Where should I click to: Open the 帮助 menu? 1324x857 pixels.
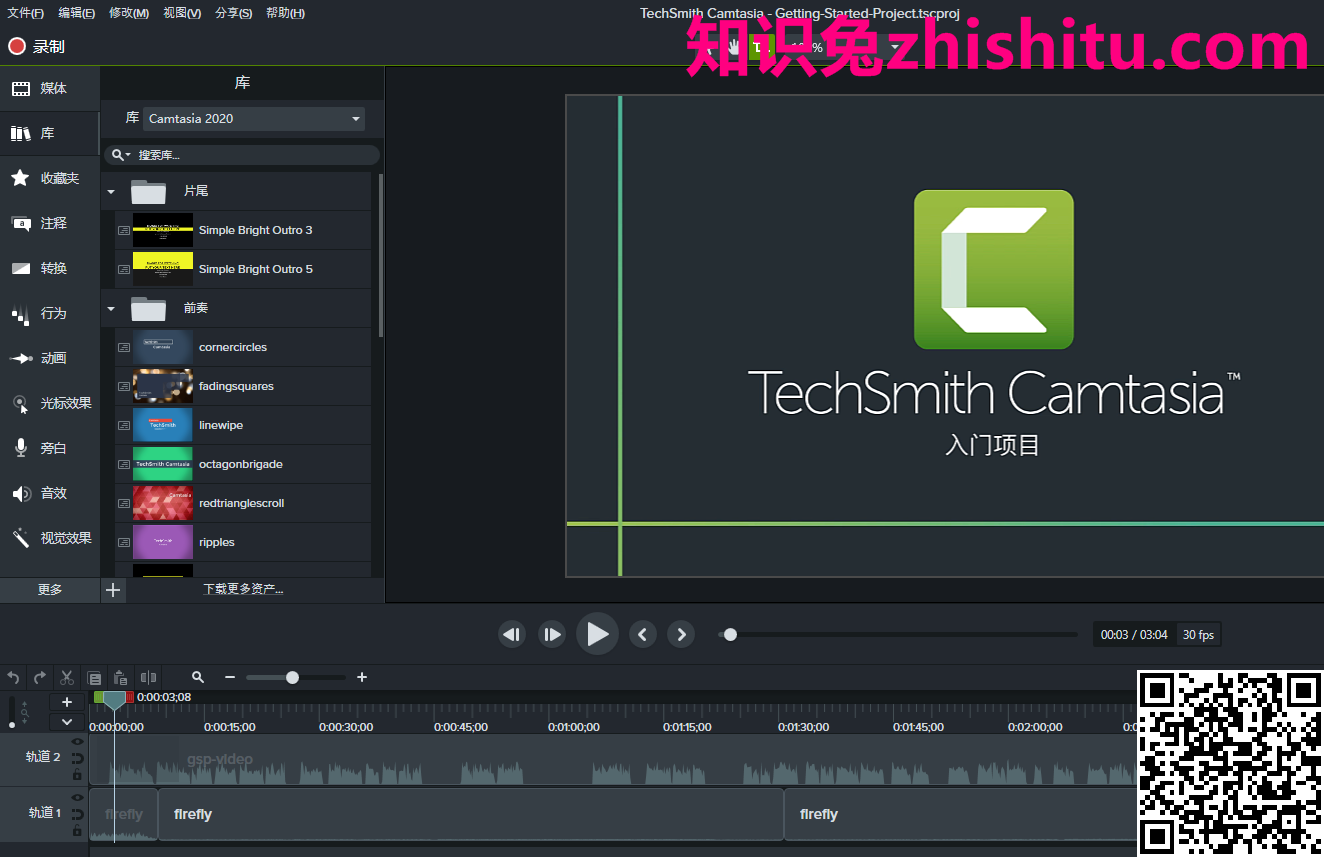[x=285, y=13]
